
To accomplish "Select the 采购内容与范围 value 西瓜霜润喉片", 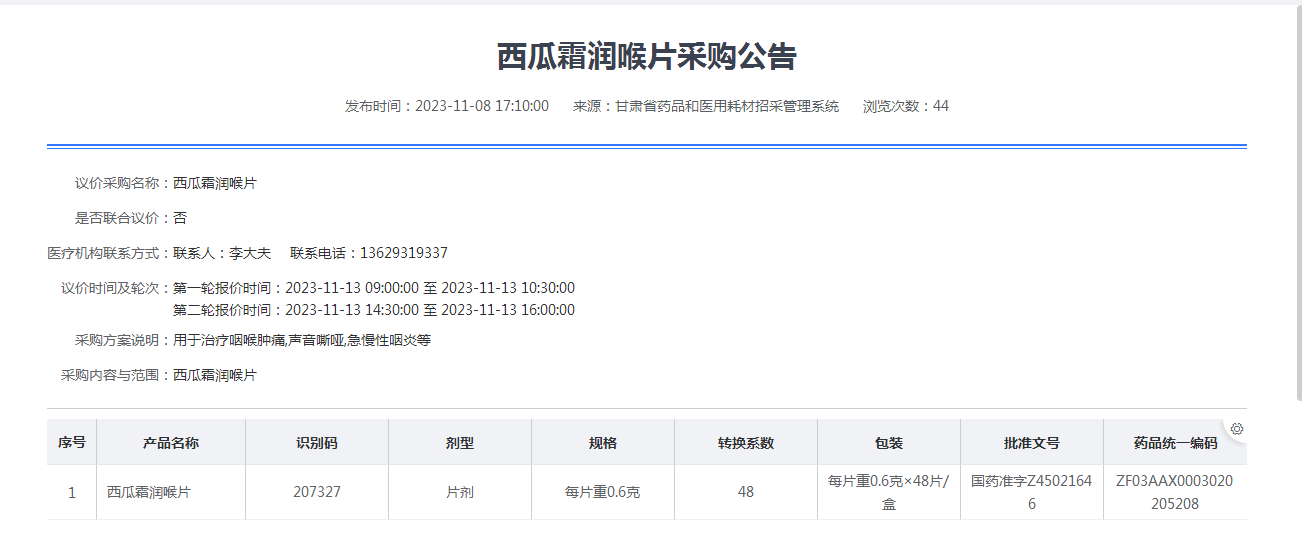I will click(215, 375).
